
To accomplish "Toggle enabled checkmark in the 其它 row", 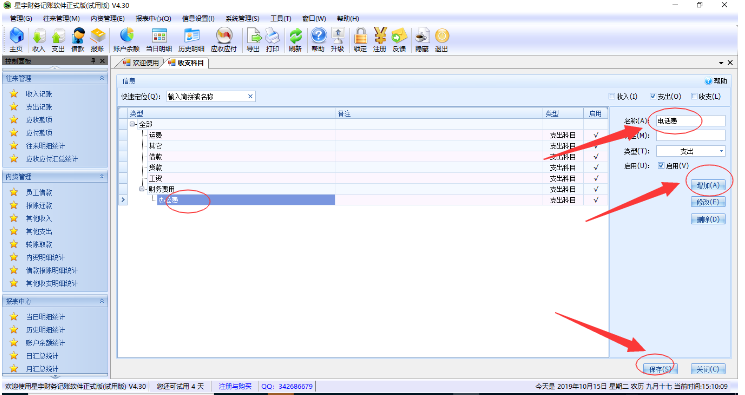I will (x=596, y=146).
